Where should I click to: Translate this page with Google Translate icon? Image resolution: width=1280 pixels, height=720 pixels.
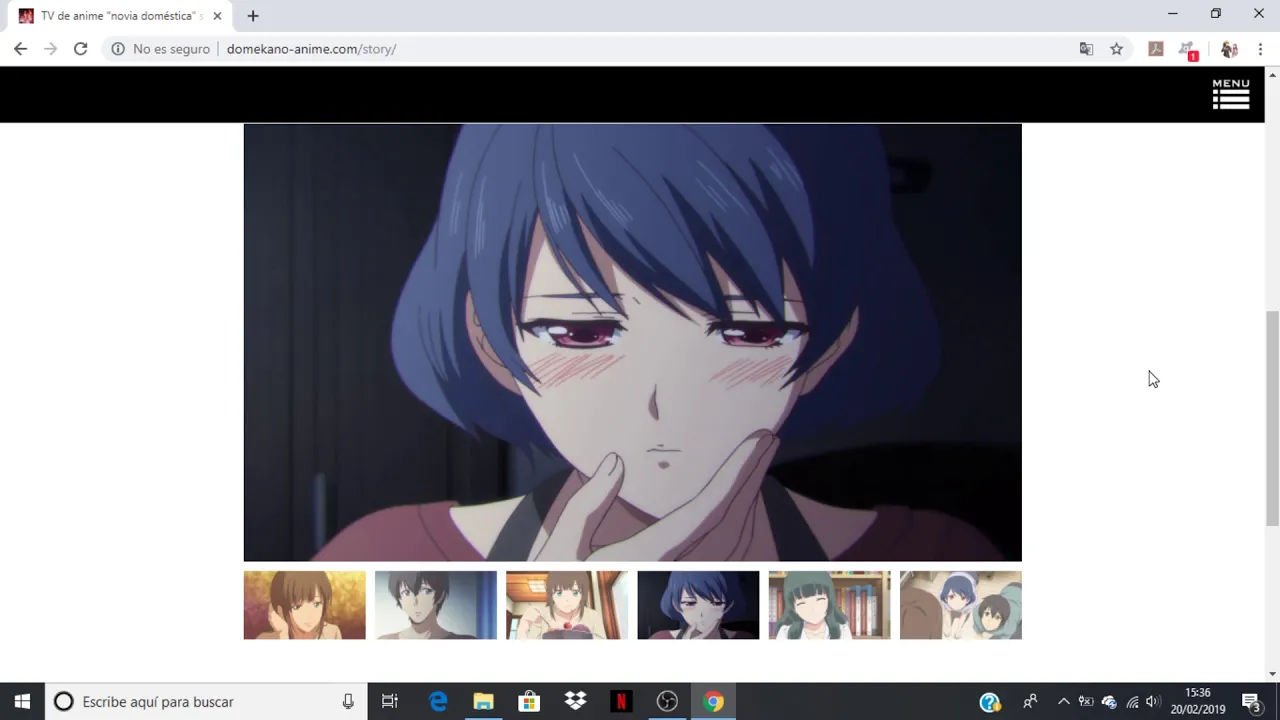click(x=1086, y=49)
